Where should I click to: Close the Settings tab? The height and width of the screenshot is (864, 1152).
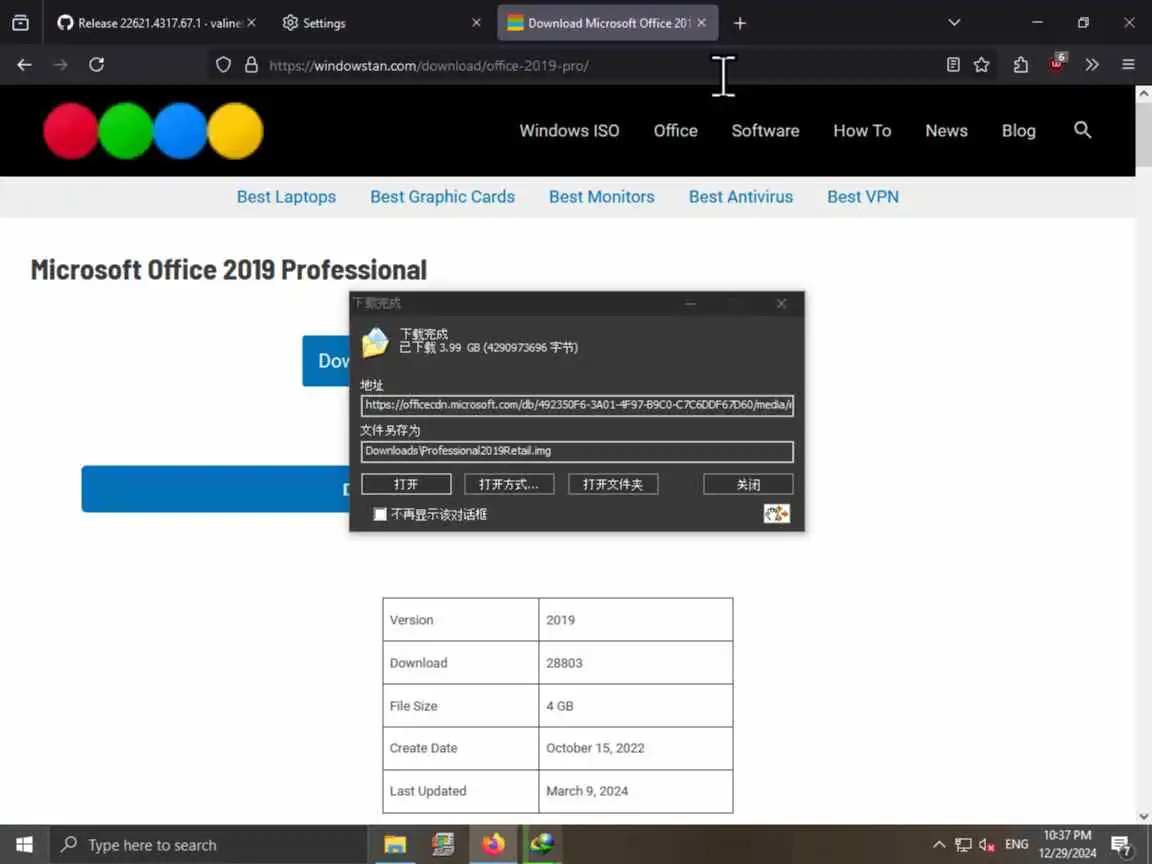click(x=476, y=23)
